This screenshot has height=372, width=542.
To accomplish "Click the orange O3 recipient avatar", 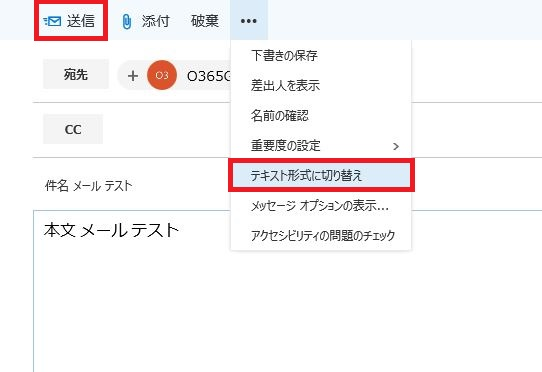I will (162, 75).
